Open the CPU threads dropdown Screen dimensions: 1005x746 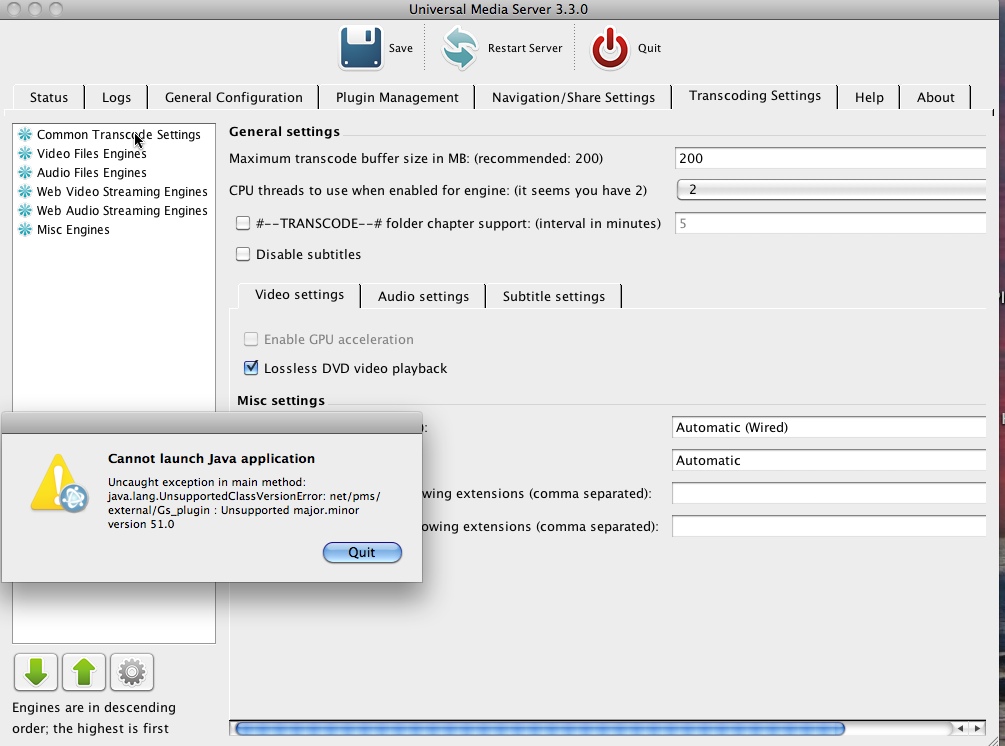(831, 190)
